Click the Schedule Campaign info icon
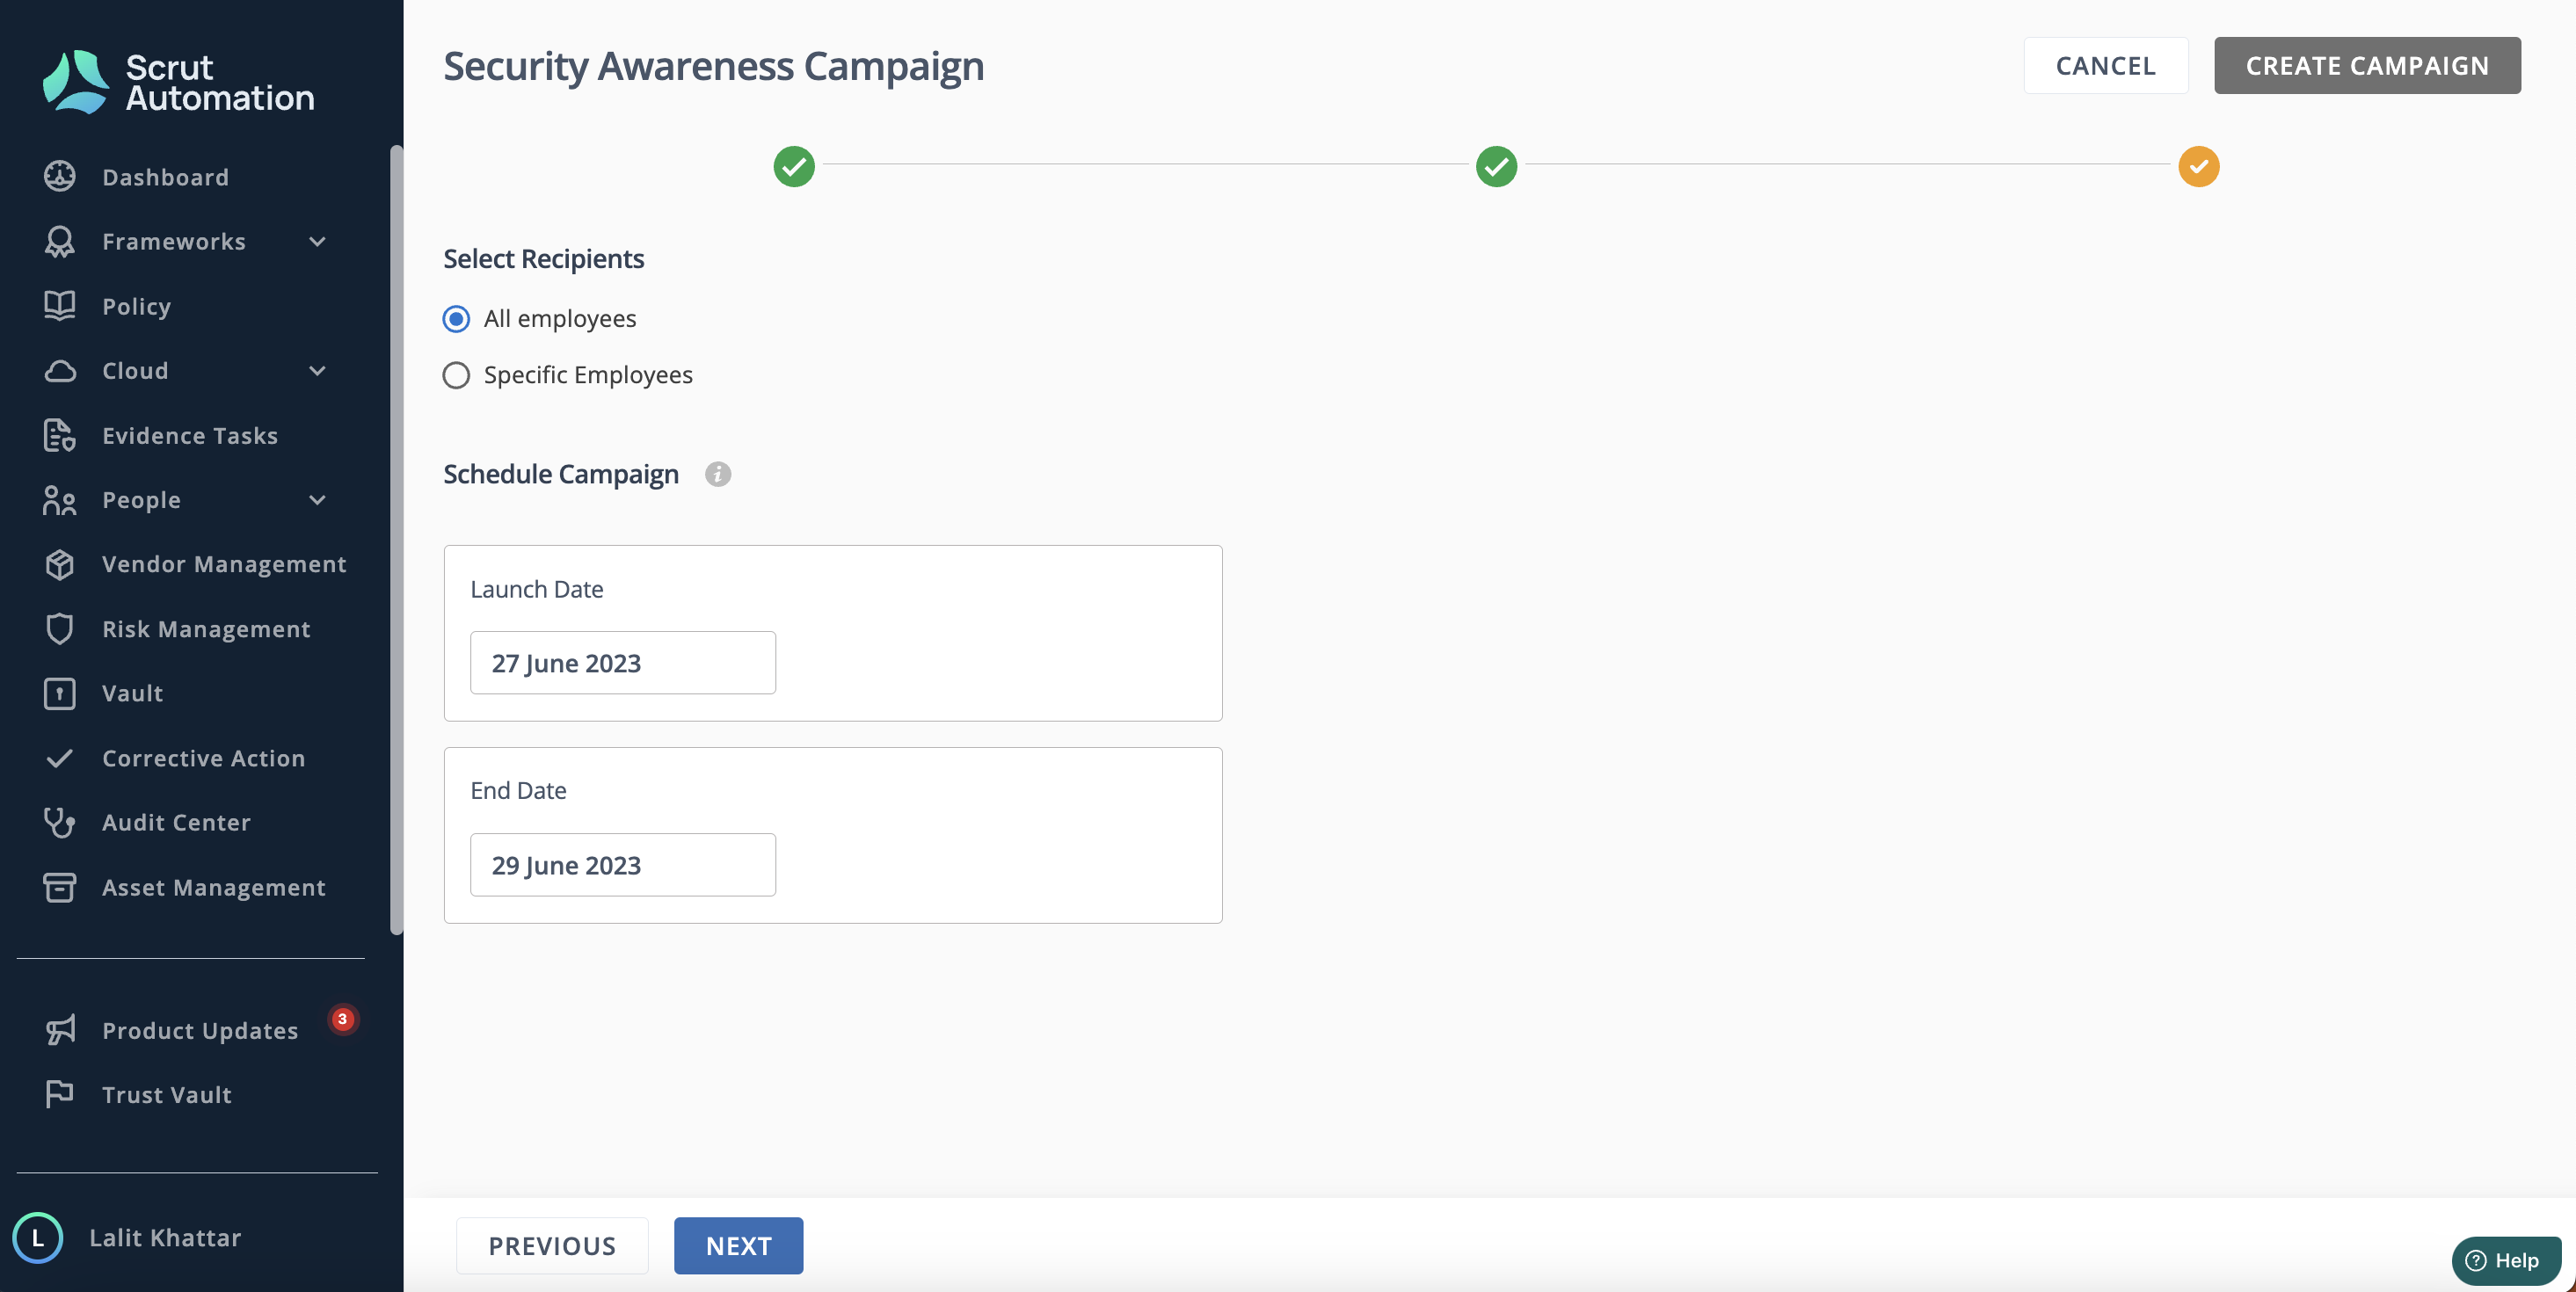The width and height of the screenshot is (2576, 1292). click(717, 474)
